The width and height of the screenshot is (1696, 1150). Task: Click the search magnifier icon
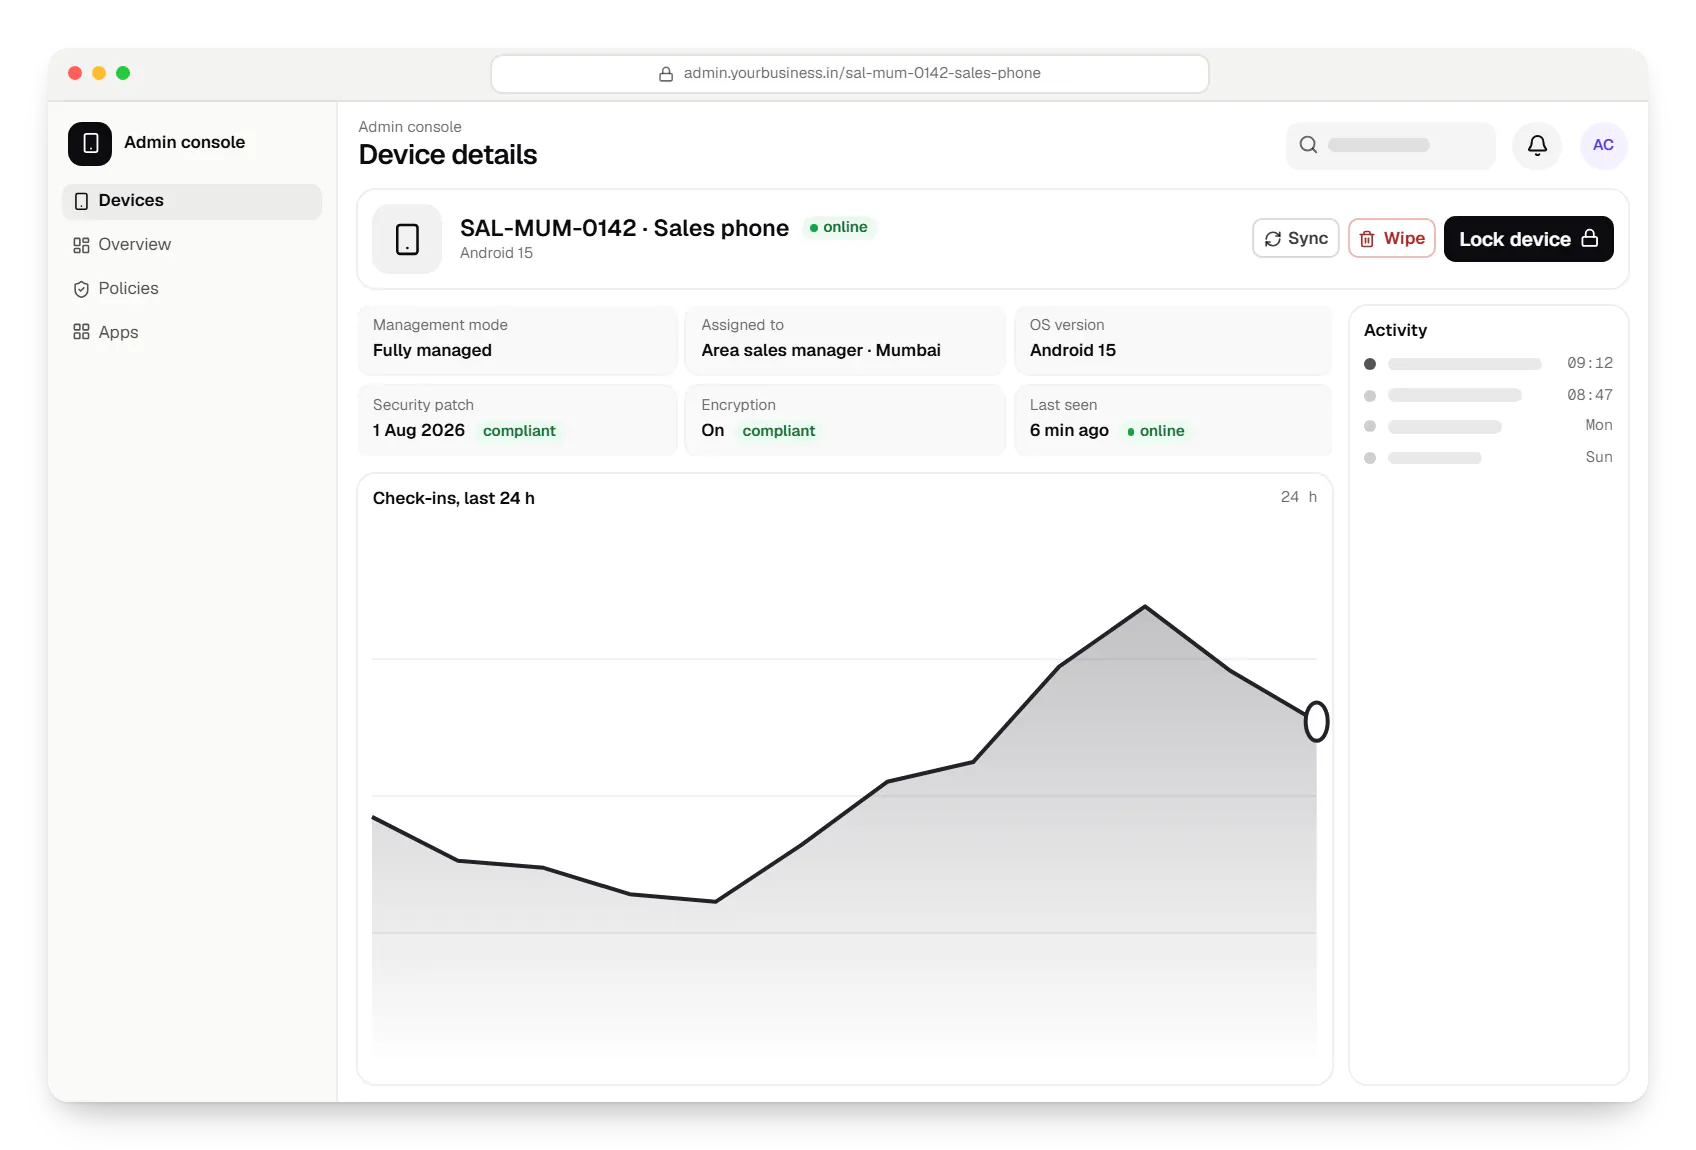coord(1308,145)
